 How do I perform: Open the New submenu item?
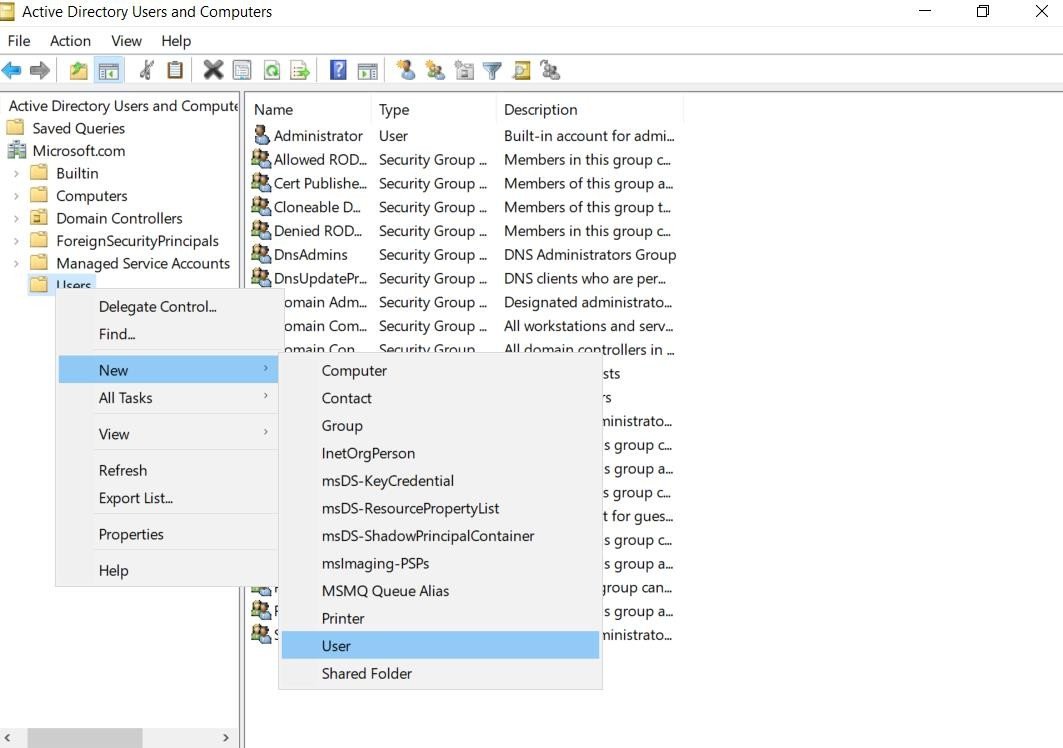pos(167,370)
